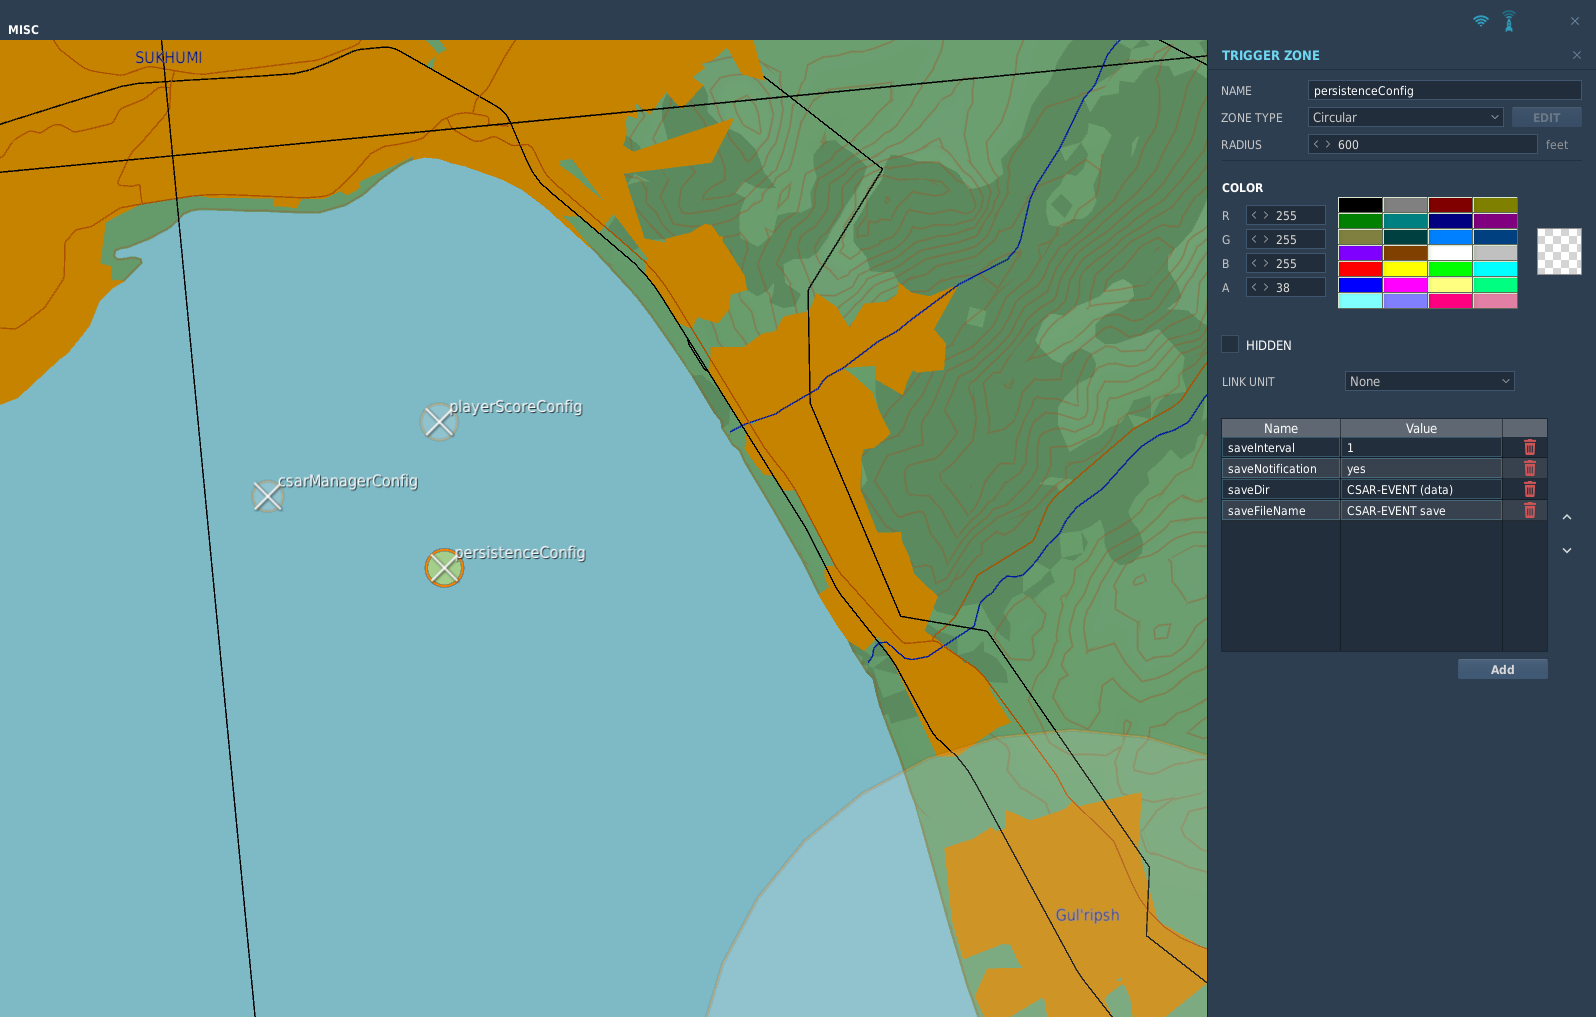1596x1017 pixels.
Task: Open the Link Unit None dropdown
Action: [x=1429, y=381]
